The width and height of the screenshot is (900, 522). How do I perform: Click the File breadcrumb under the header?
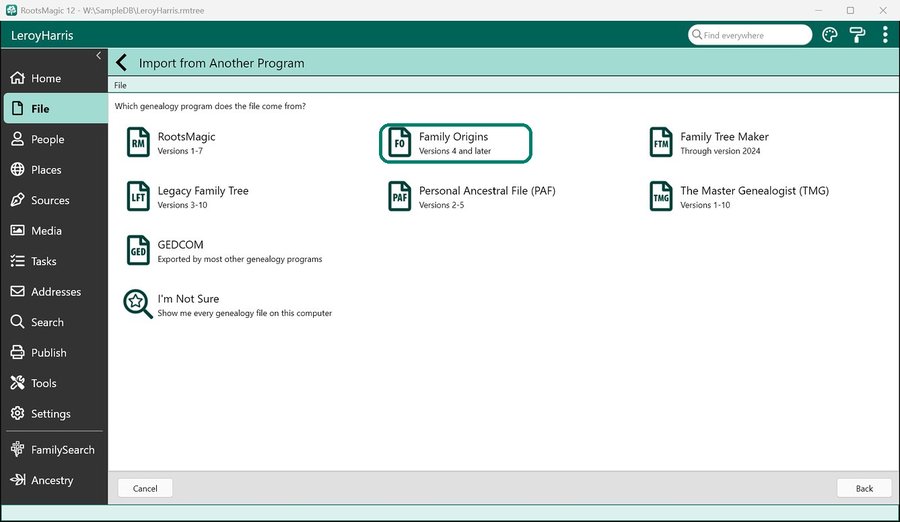(120, 85)
